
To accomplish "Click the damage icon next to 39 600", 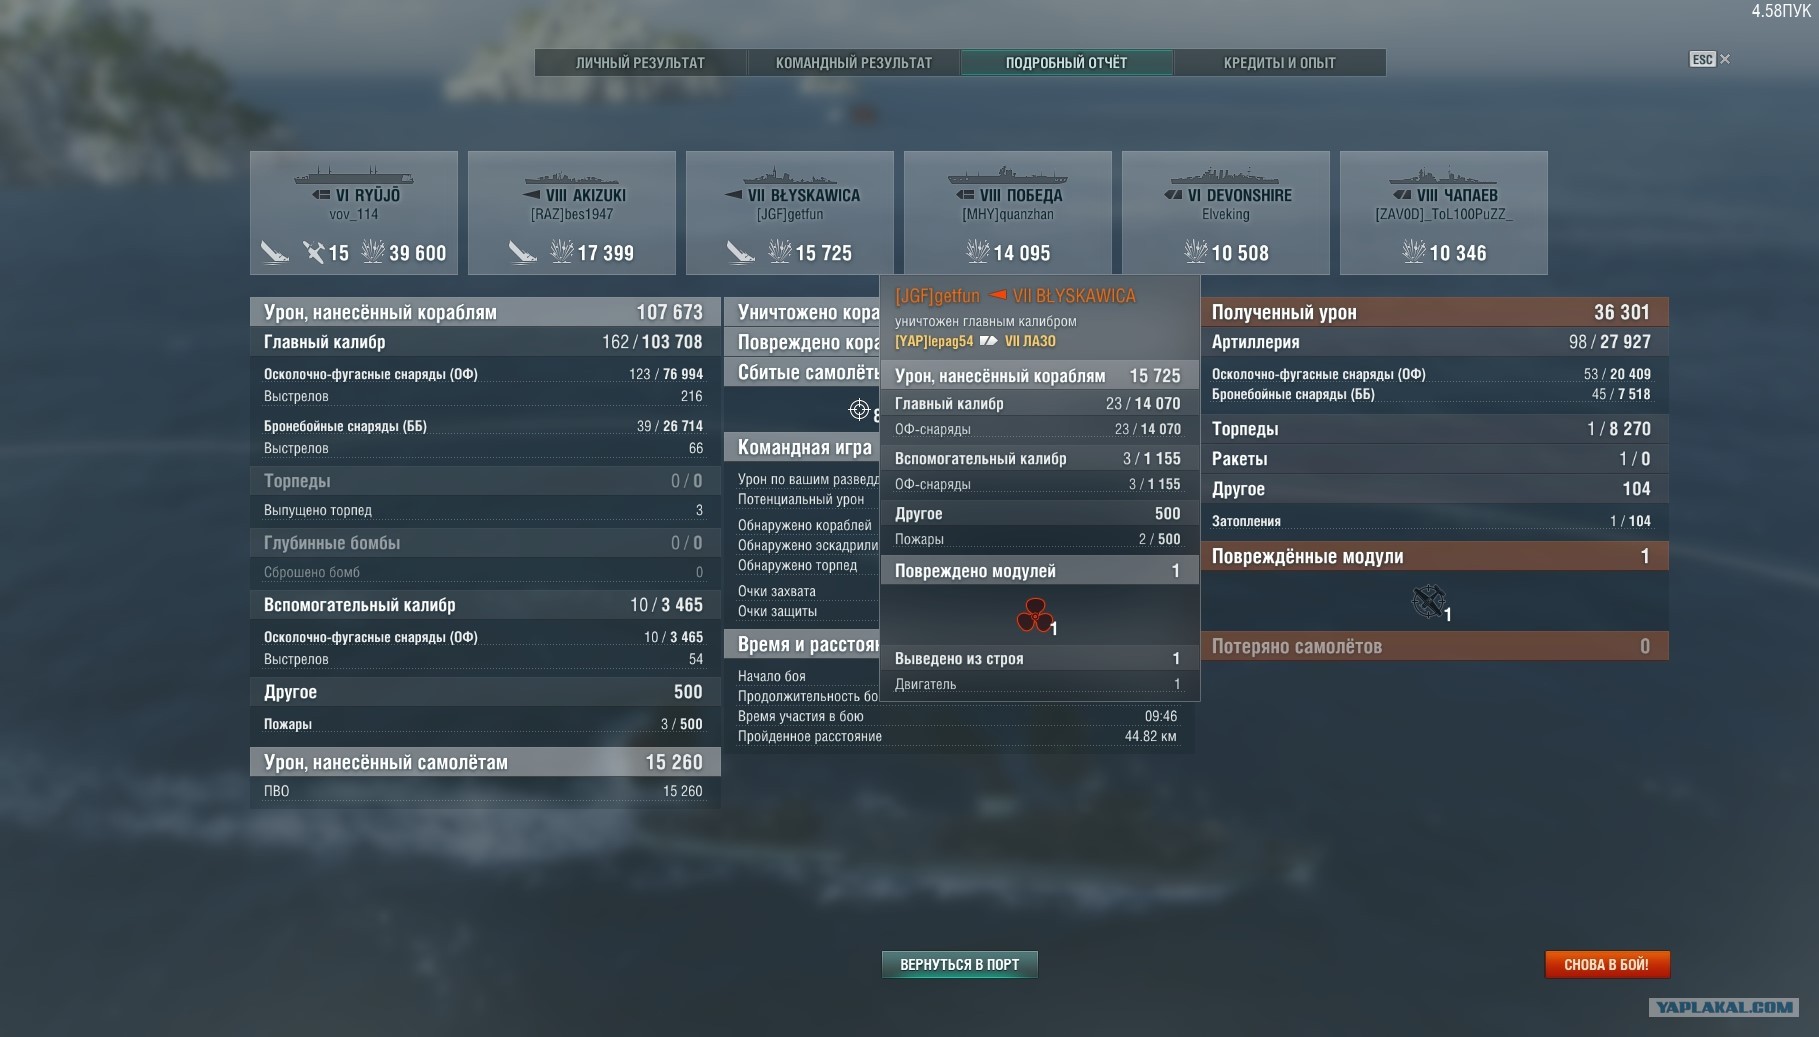I will 373,252.
